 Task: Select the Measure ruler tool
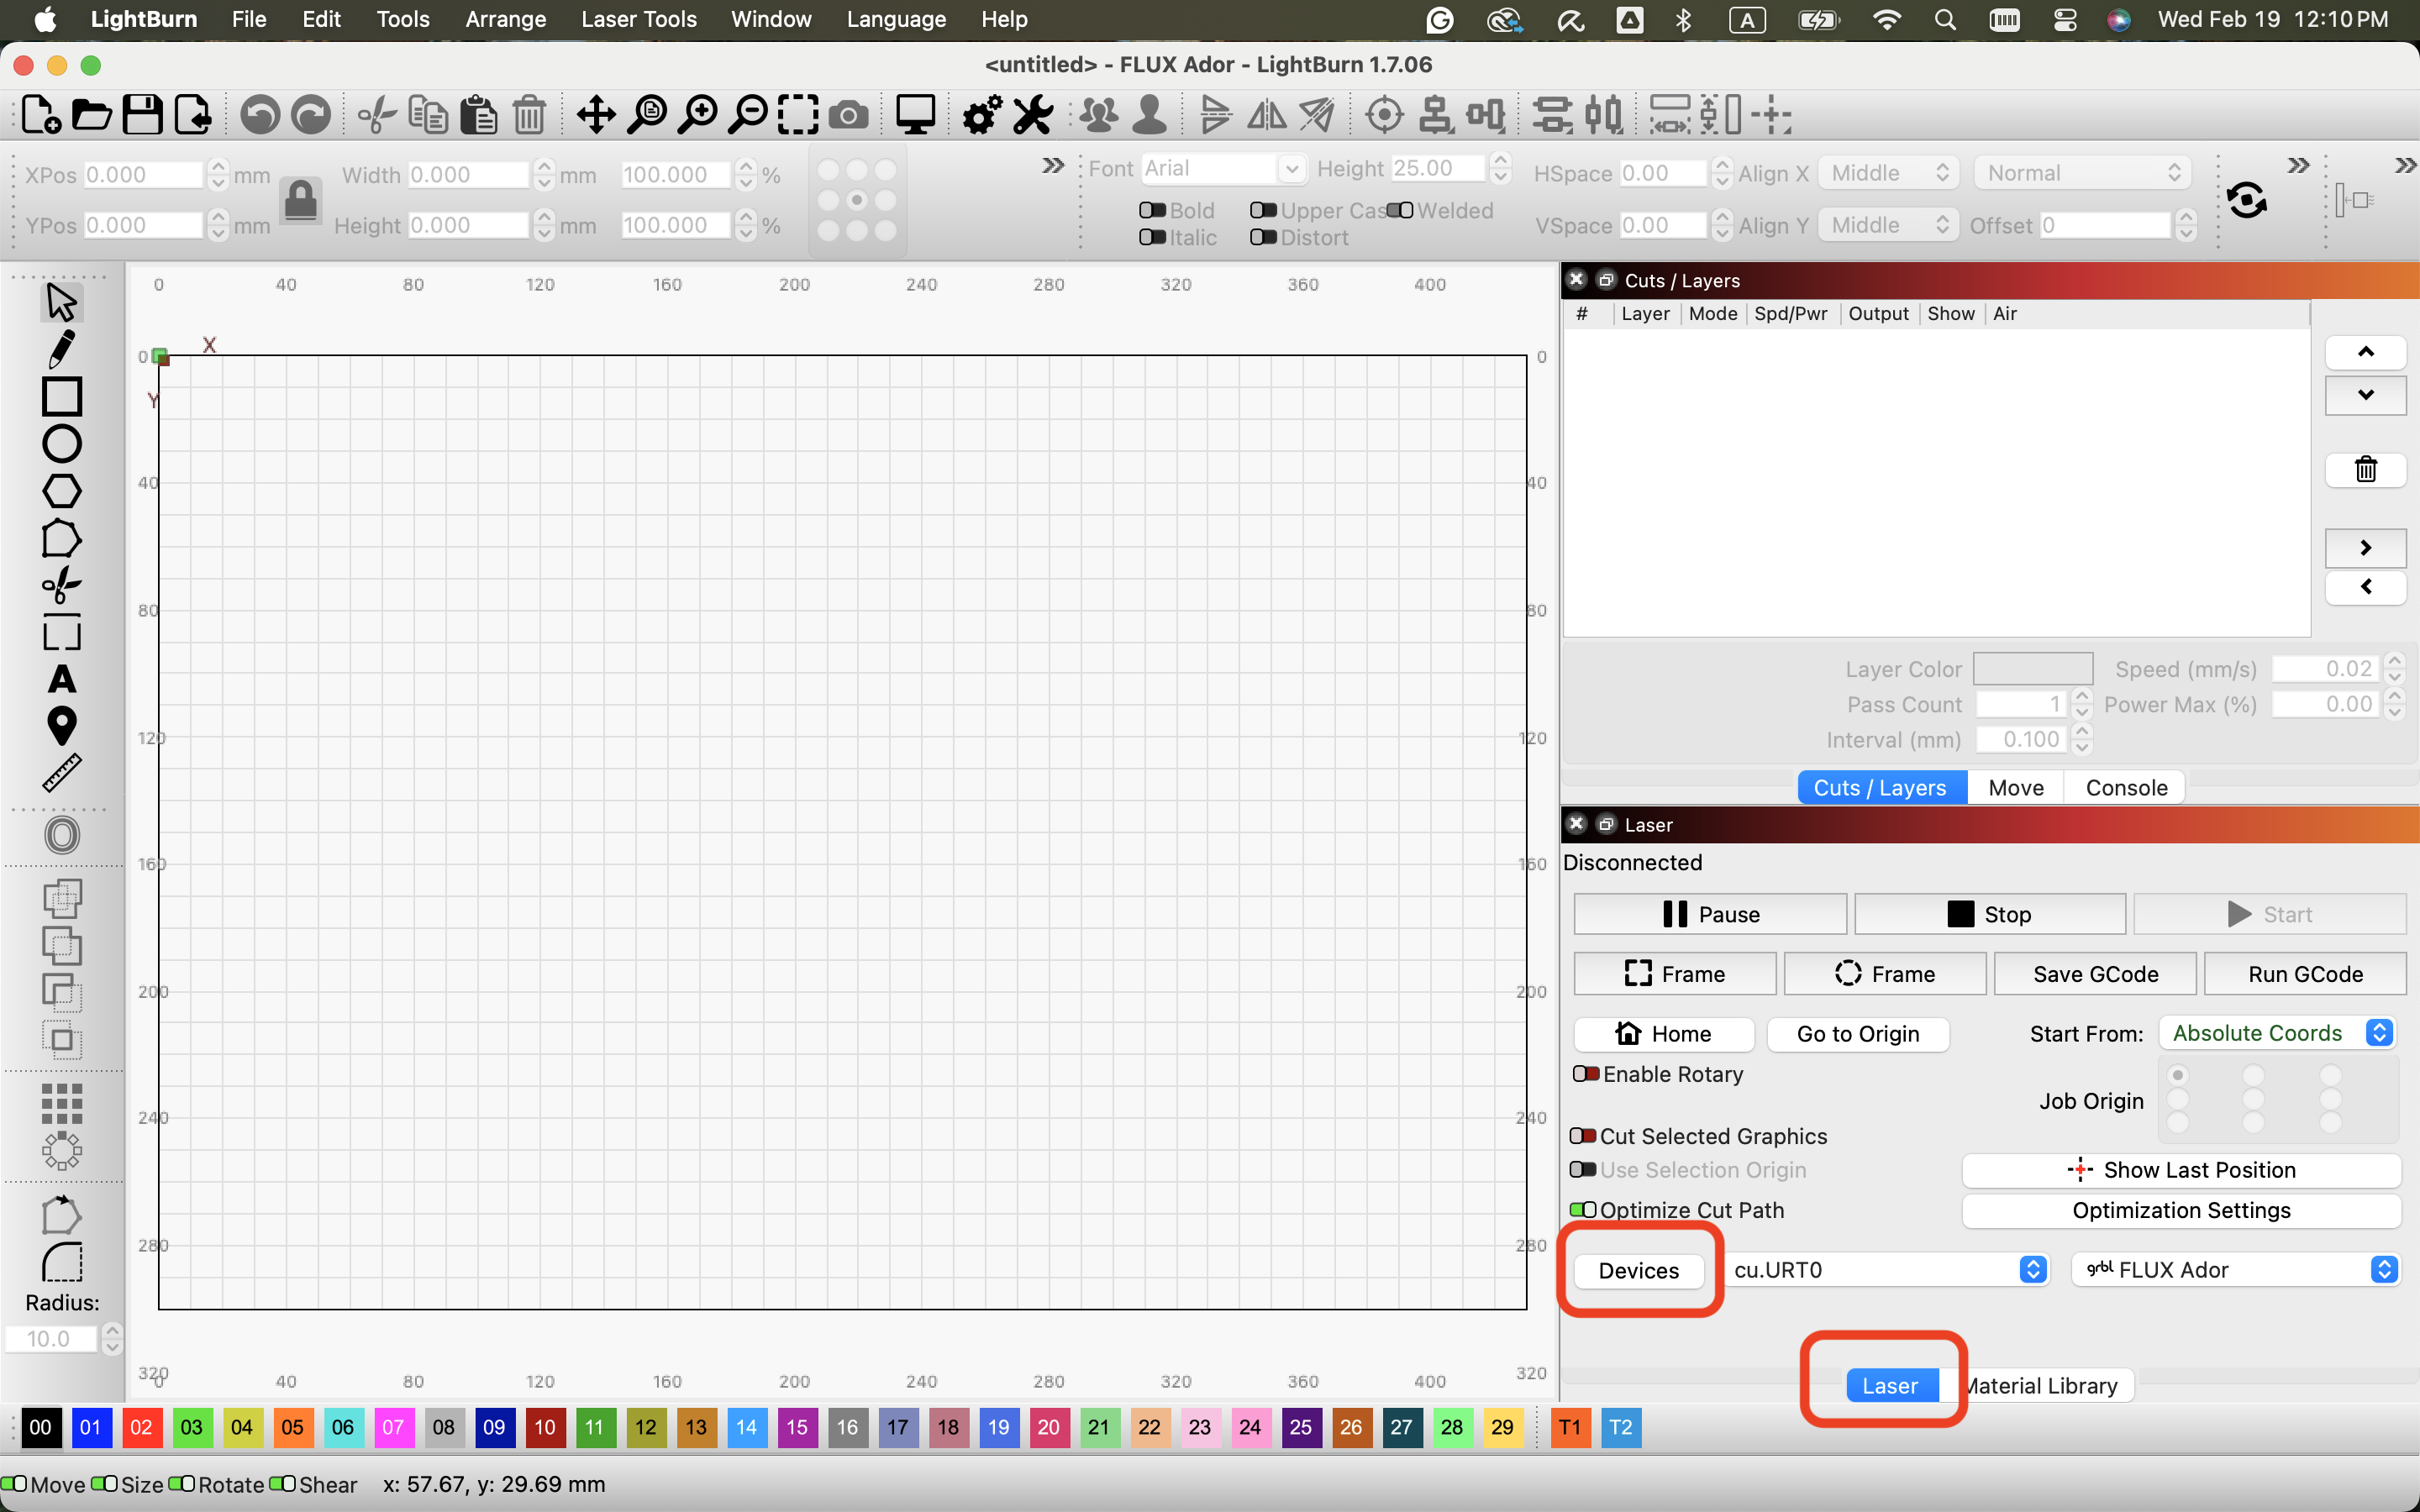(x=61, y=773)
